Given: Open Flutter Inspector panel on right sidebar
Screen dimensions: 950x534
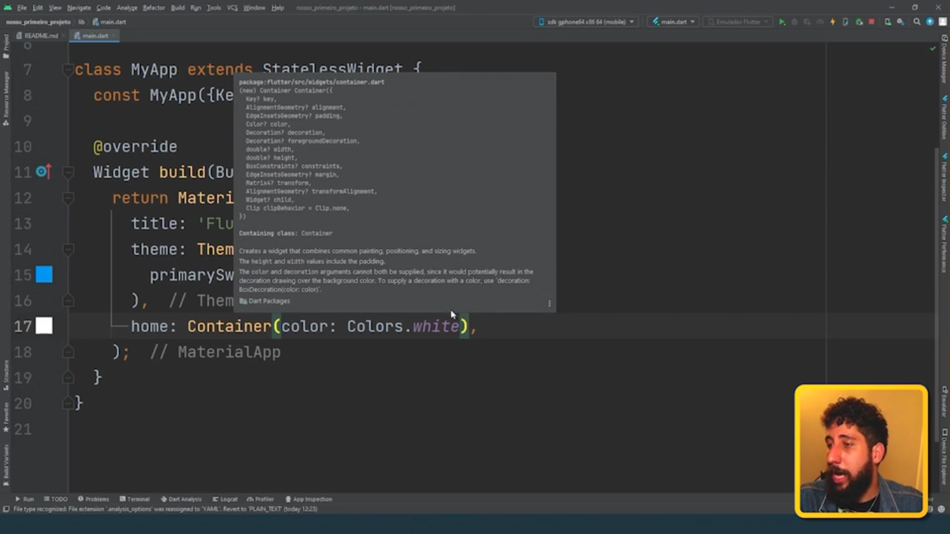Looking at the screenshot, I should point(944,176).
